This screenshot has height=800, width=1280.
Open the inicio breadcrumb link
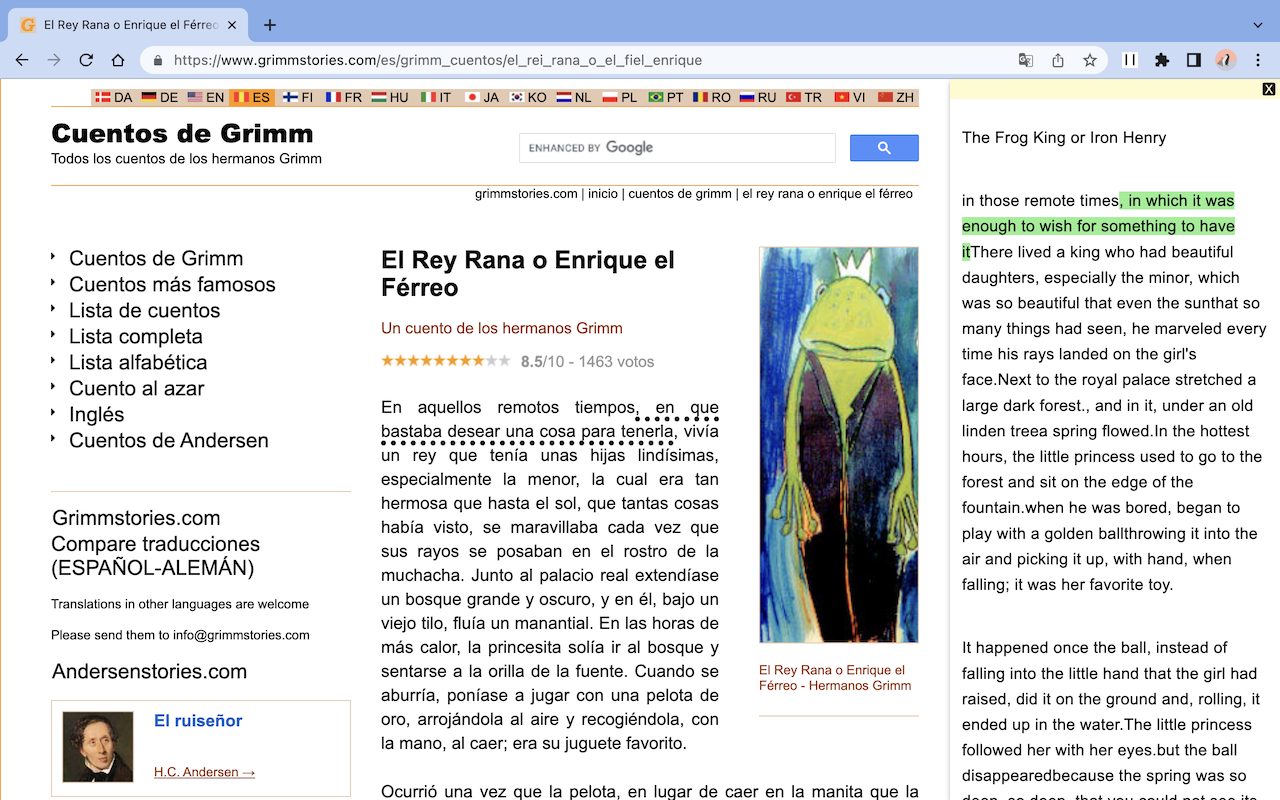pyautogui.click(x=603, y=194)
